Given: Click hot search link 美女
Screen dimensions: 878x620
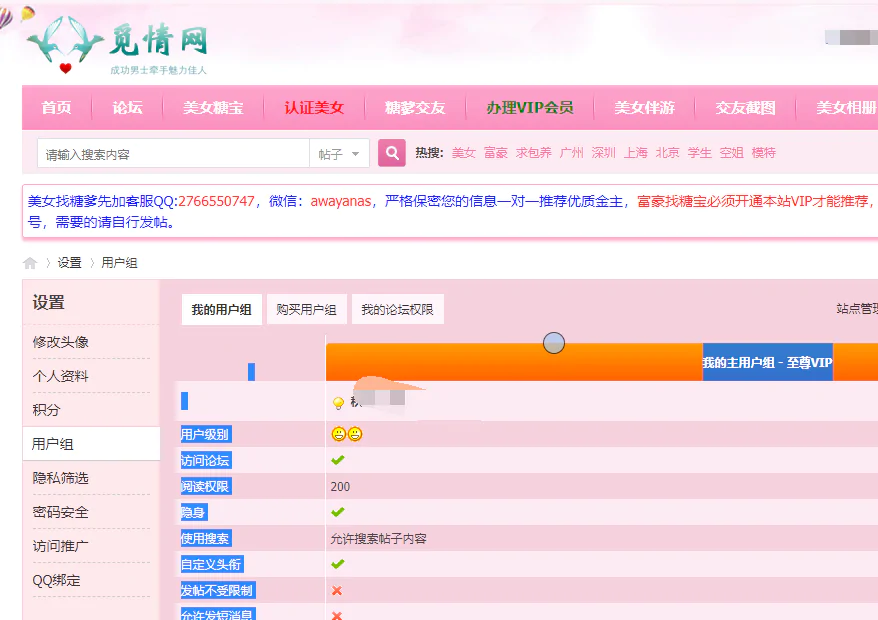Looking at the screenshot, I should [x=464, y=153].
